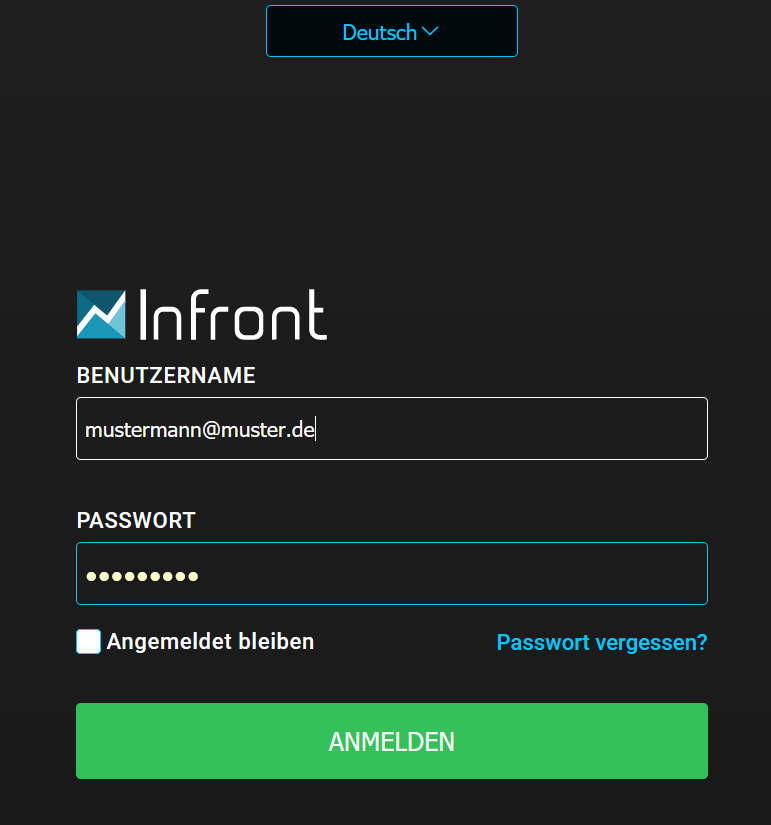Click the Infront wordmark text
Viewport: 771px width, 825px height.
[233, 315]
